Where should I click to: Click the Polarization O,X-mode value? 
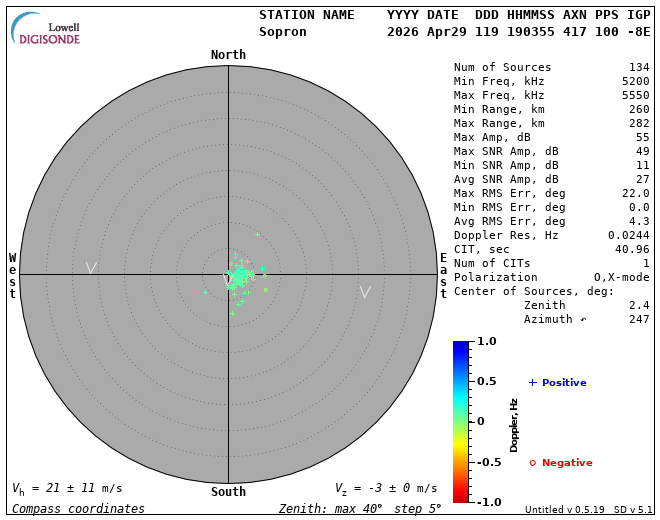point(621,278)
